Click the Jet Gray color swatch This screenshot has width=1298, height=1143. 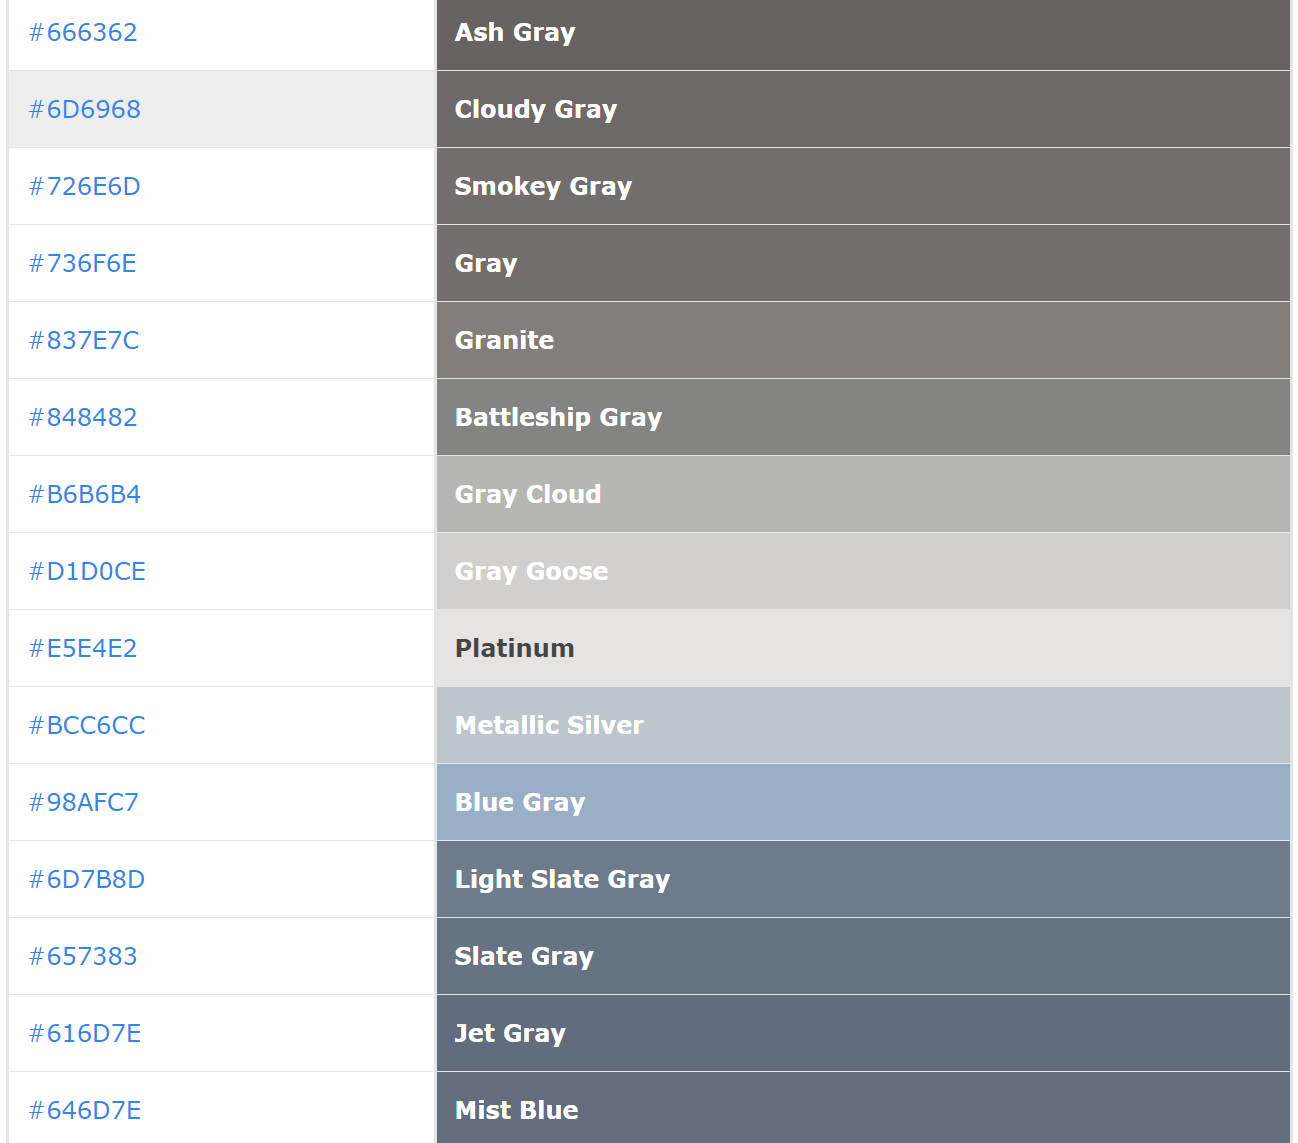[862, 1034]
